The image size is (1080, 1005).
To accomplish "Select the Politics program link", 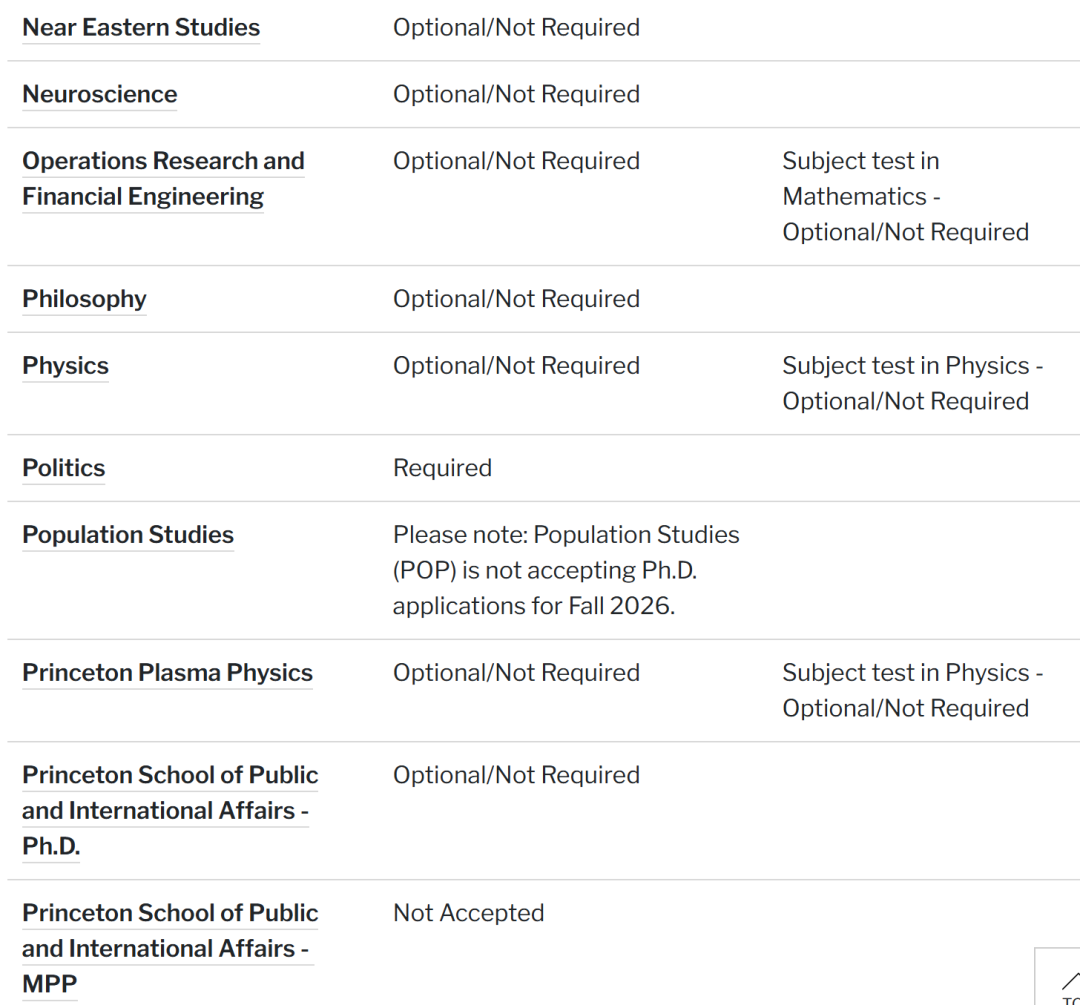I will tap(63, 468).
